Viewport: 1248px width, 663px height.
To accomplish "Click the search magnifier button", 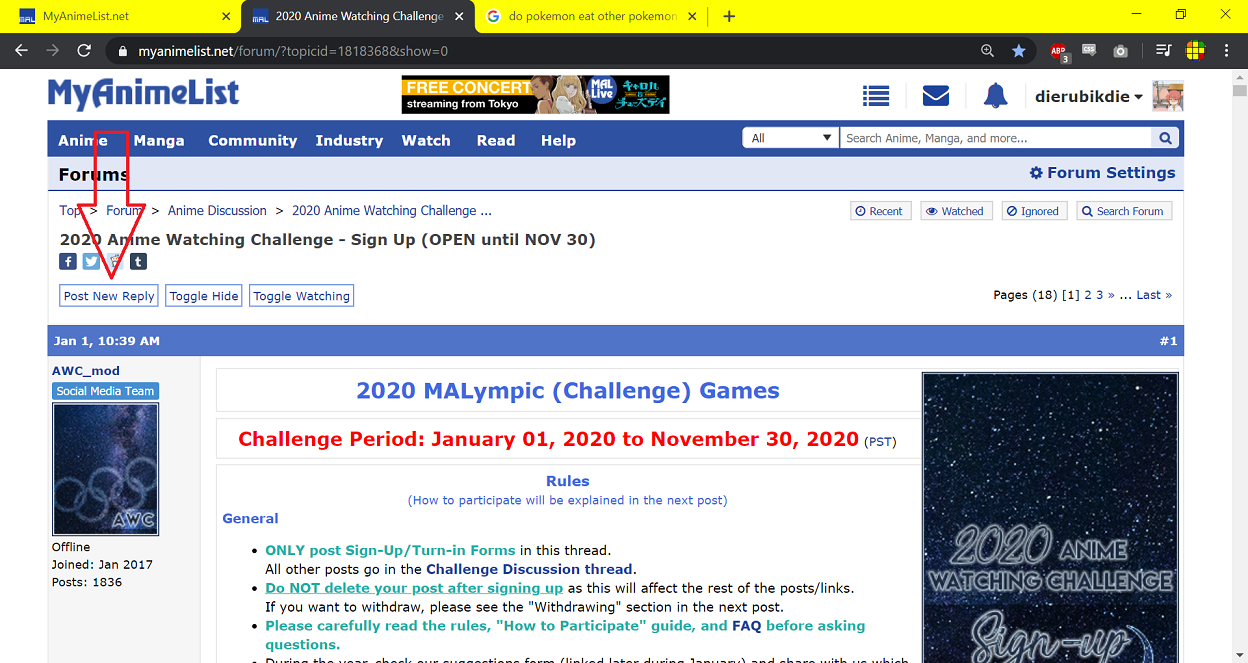I will click(1165, 138).
